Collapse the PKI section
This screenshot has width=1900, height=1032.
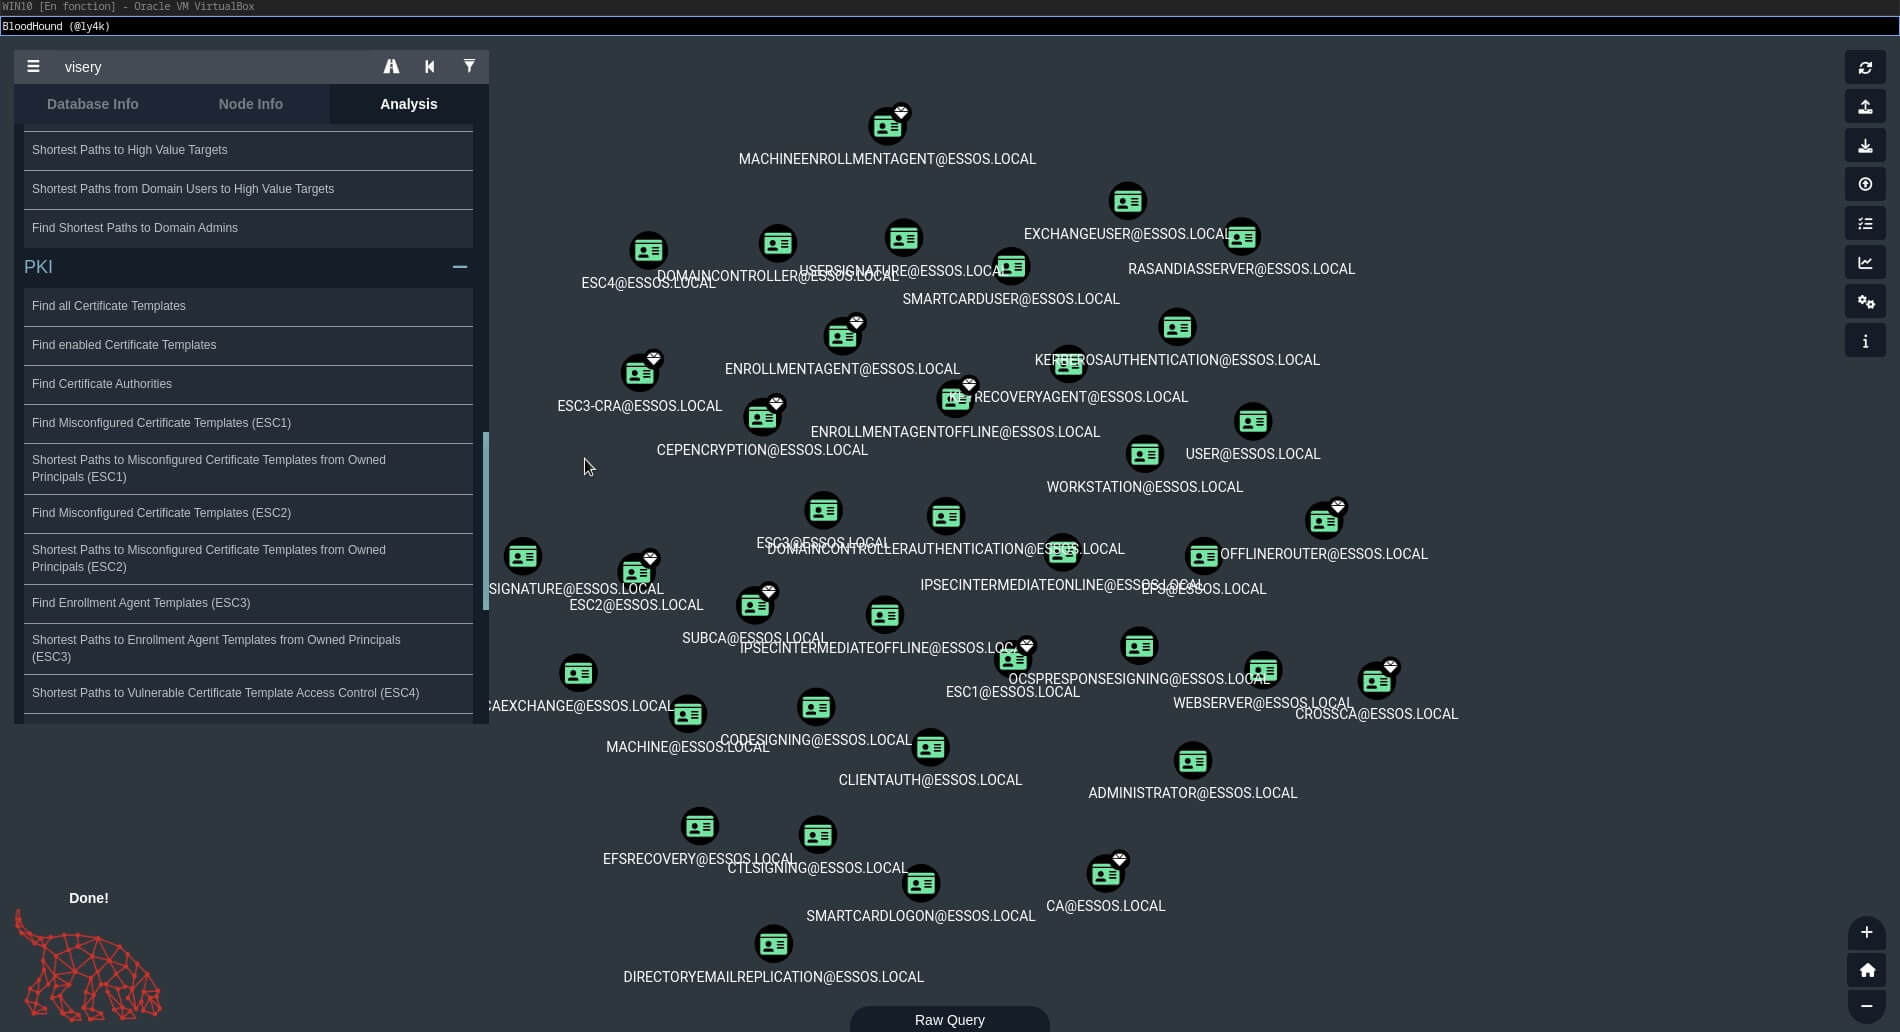460,267
